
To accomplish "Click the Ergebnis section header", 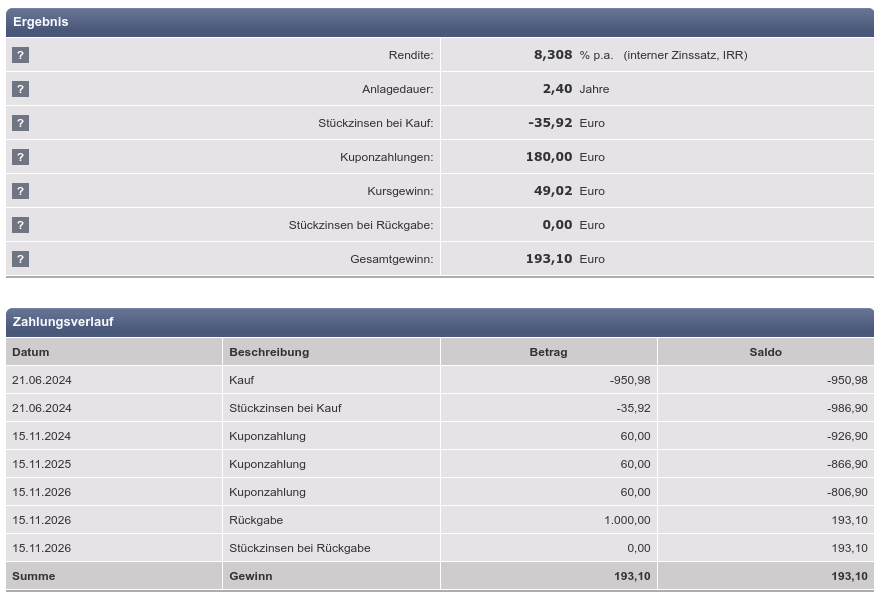I will 41,22.
